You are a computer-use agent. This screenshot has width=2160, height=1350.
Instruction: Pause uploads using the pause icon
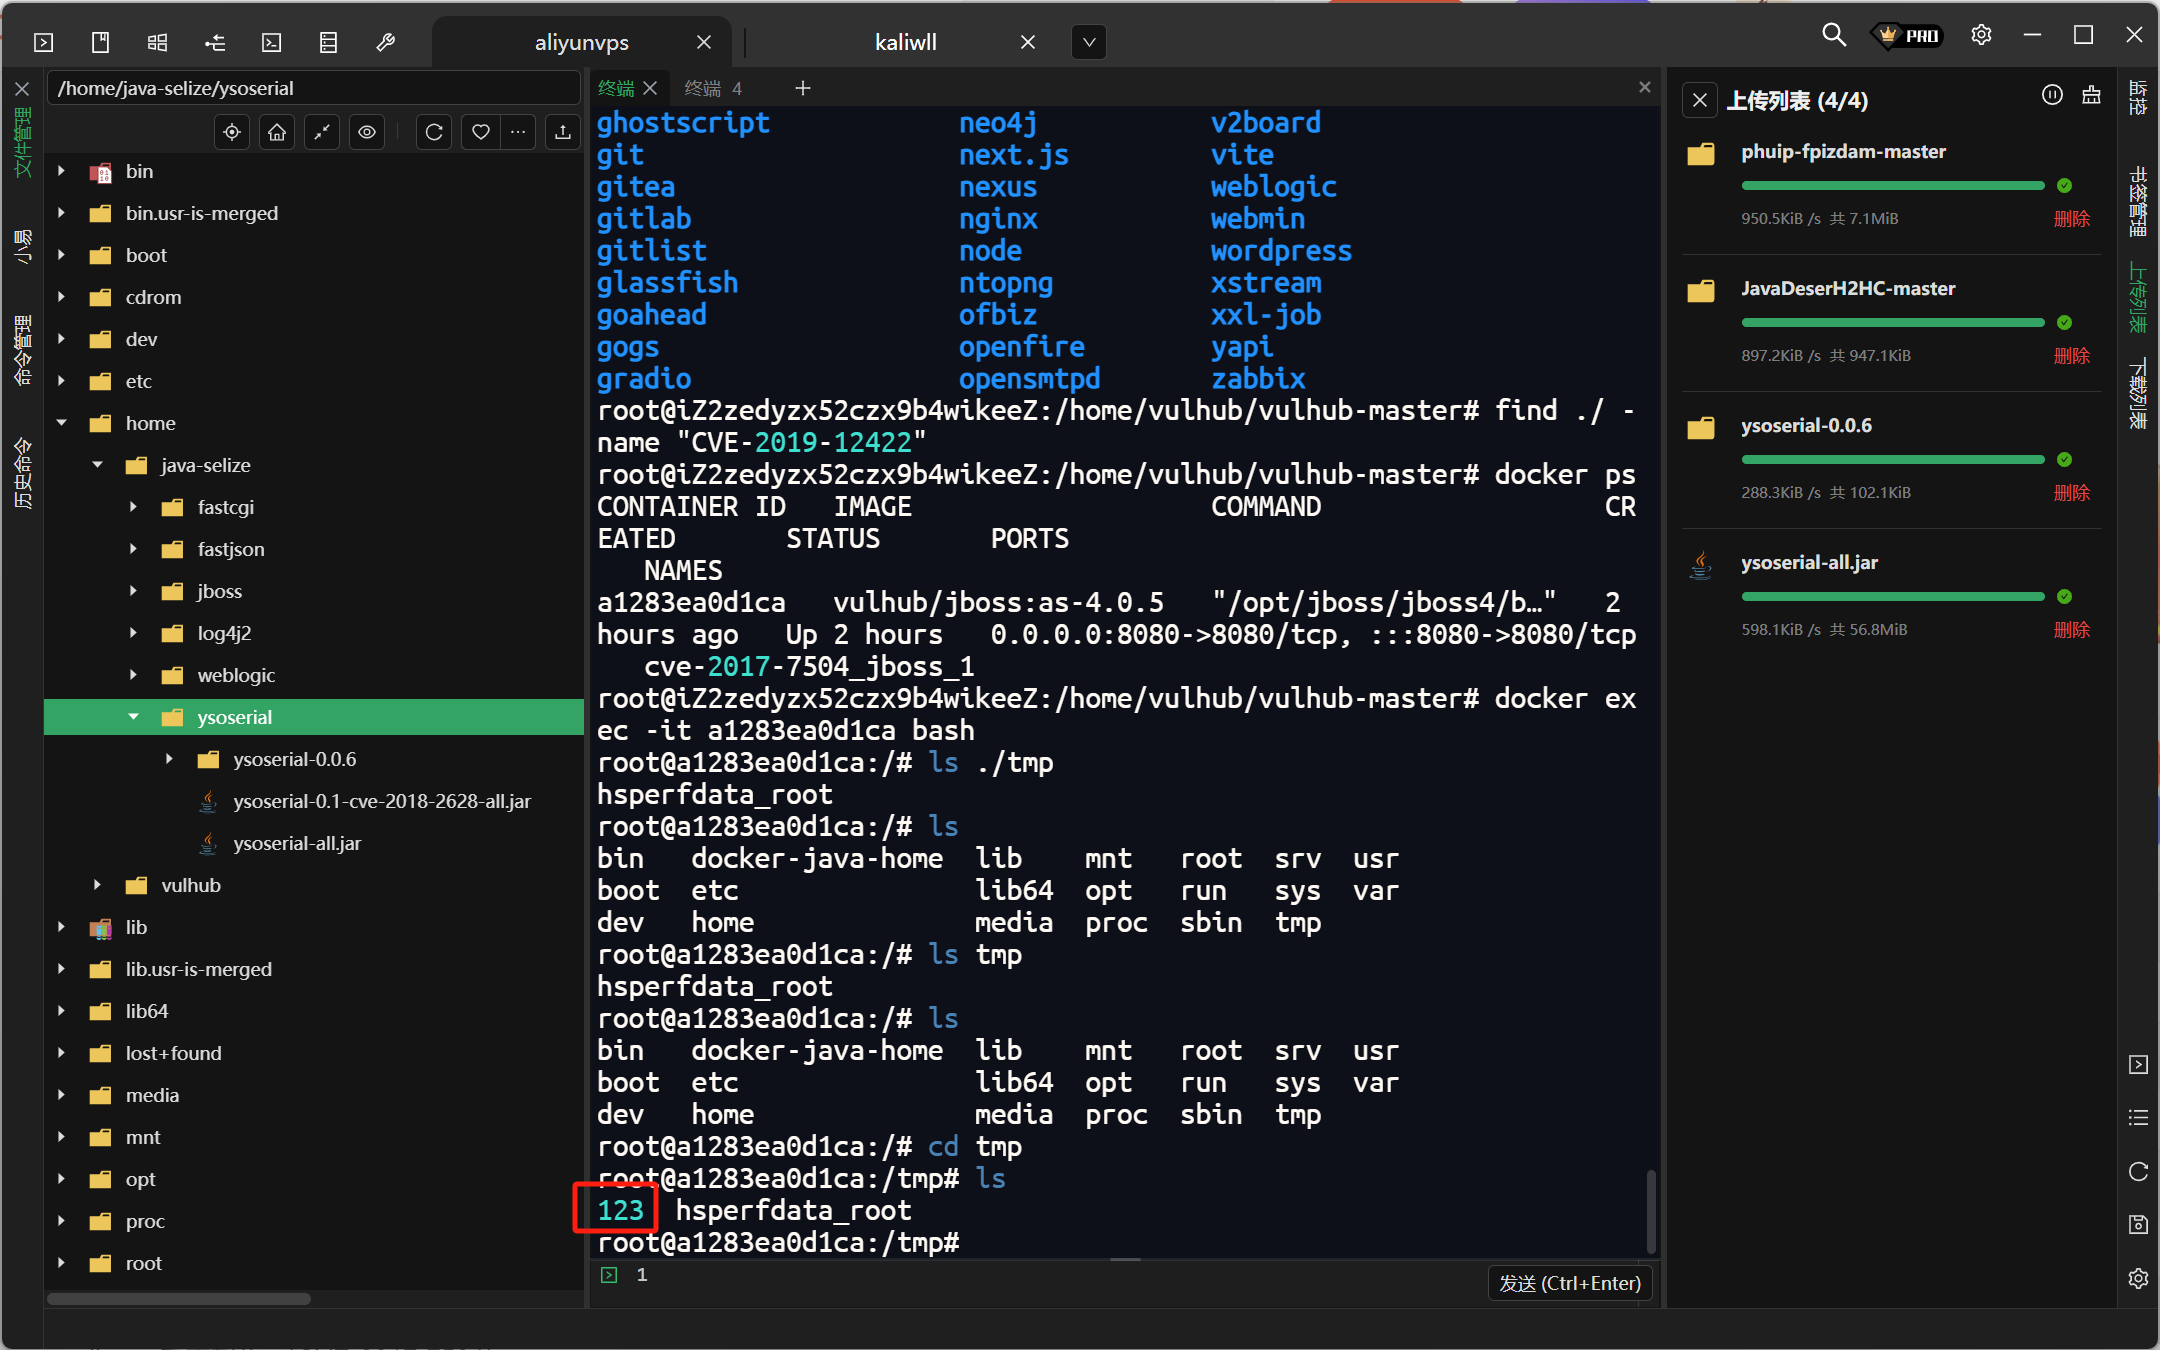coord(2052,96)
